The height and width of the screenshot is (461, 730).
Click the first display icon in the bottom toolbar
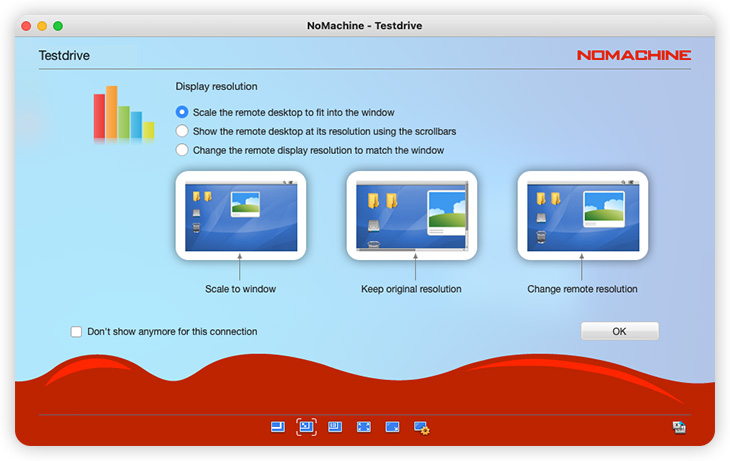[278, 427]
